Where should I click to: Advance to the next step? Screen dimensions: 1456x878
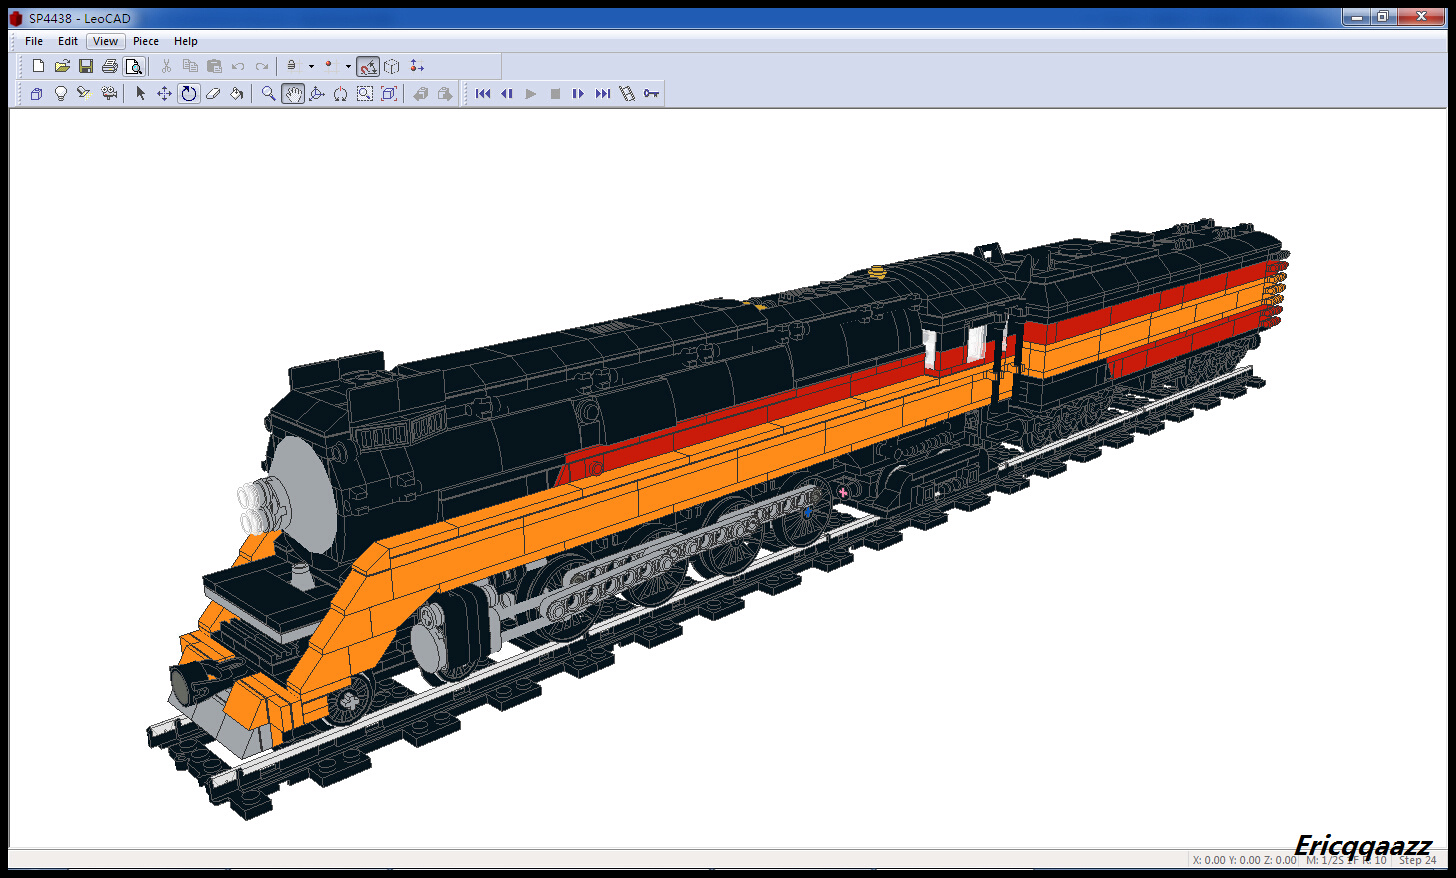578,94
